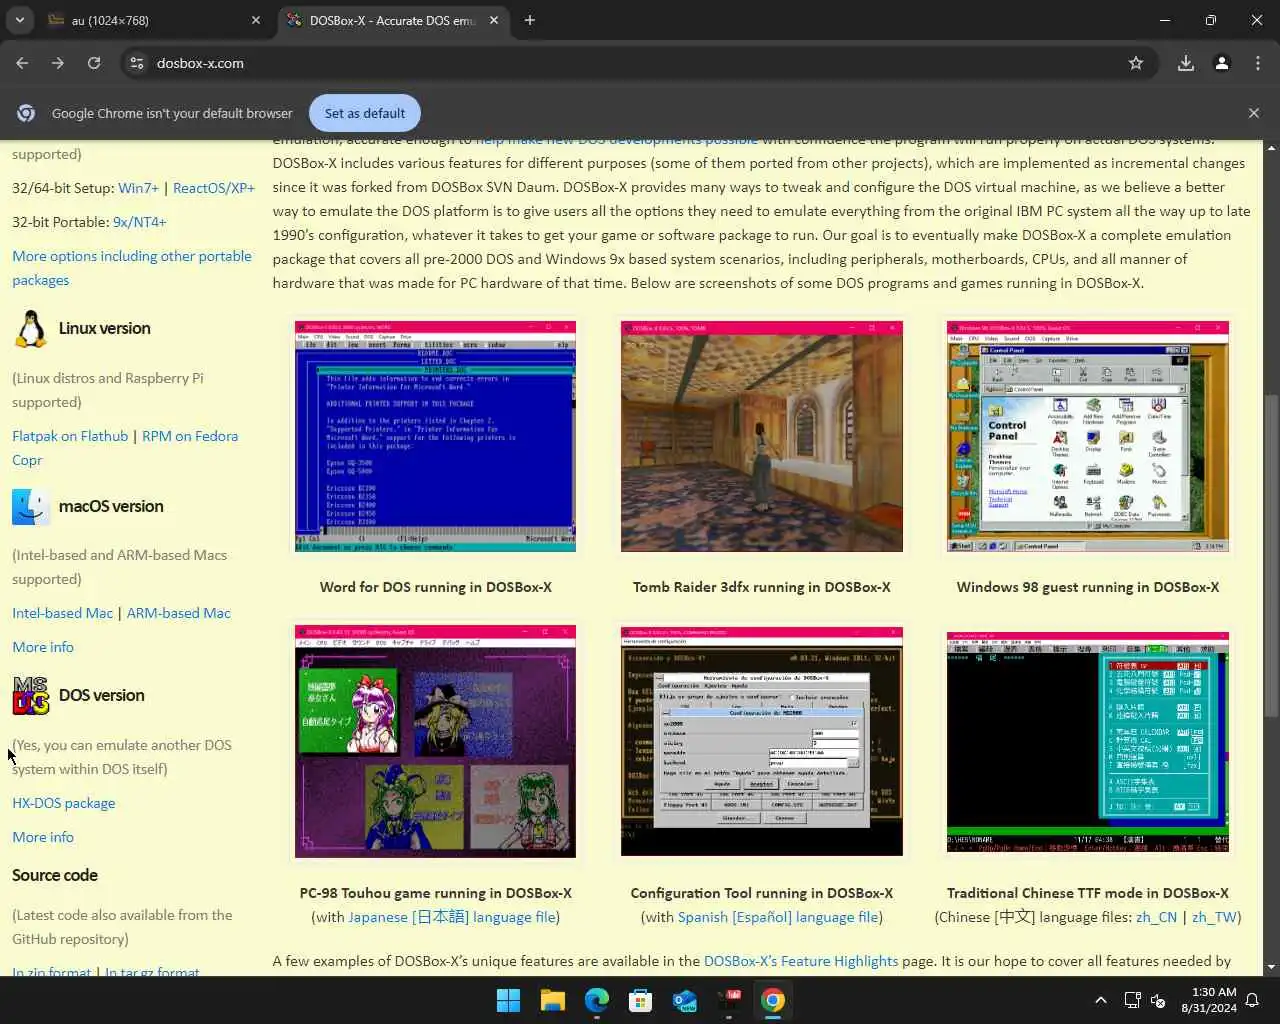Screen dimensions: 1280x1024
Task: Open Chrome profile icon
Action: [x=1222, y=63]
